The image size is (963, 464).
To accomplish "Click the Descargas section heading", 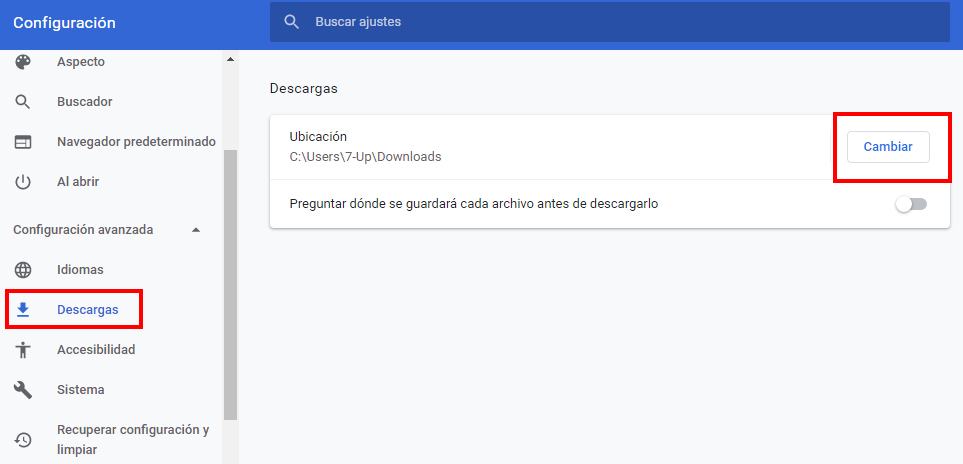I will [303, 88].
